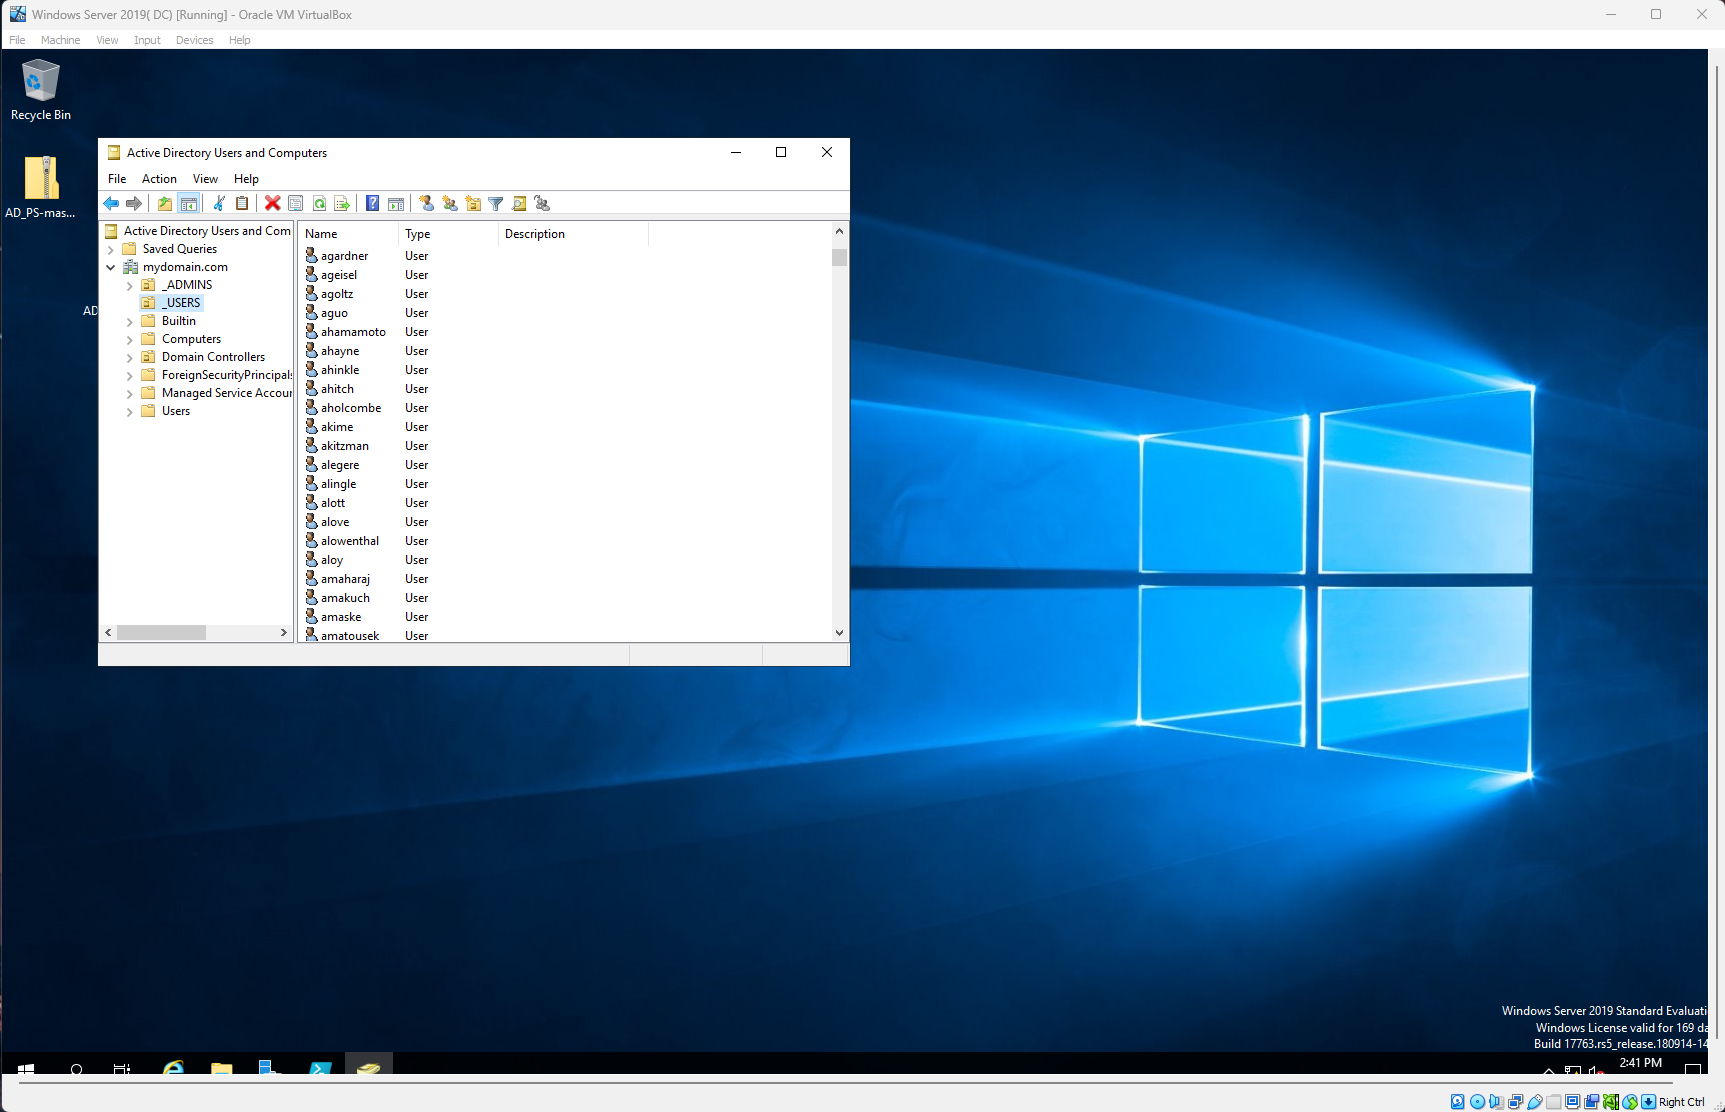Expand the Managed Service Accounts node
This screenshot has width=1725, height=1112.
pyautogui.click(x=130, y=394)
